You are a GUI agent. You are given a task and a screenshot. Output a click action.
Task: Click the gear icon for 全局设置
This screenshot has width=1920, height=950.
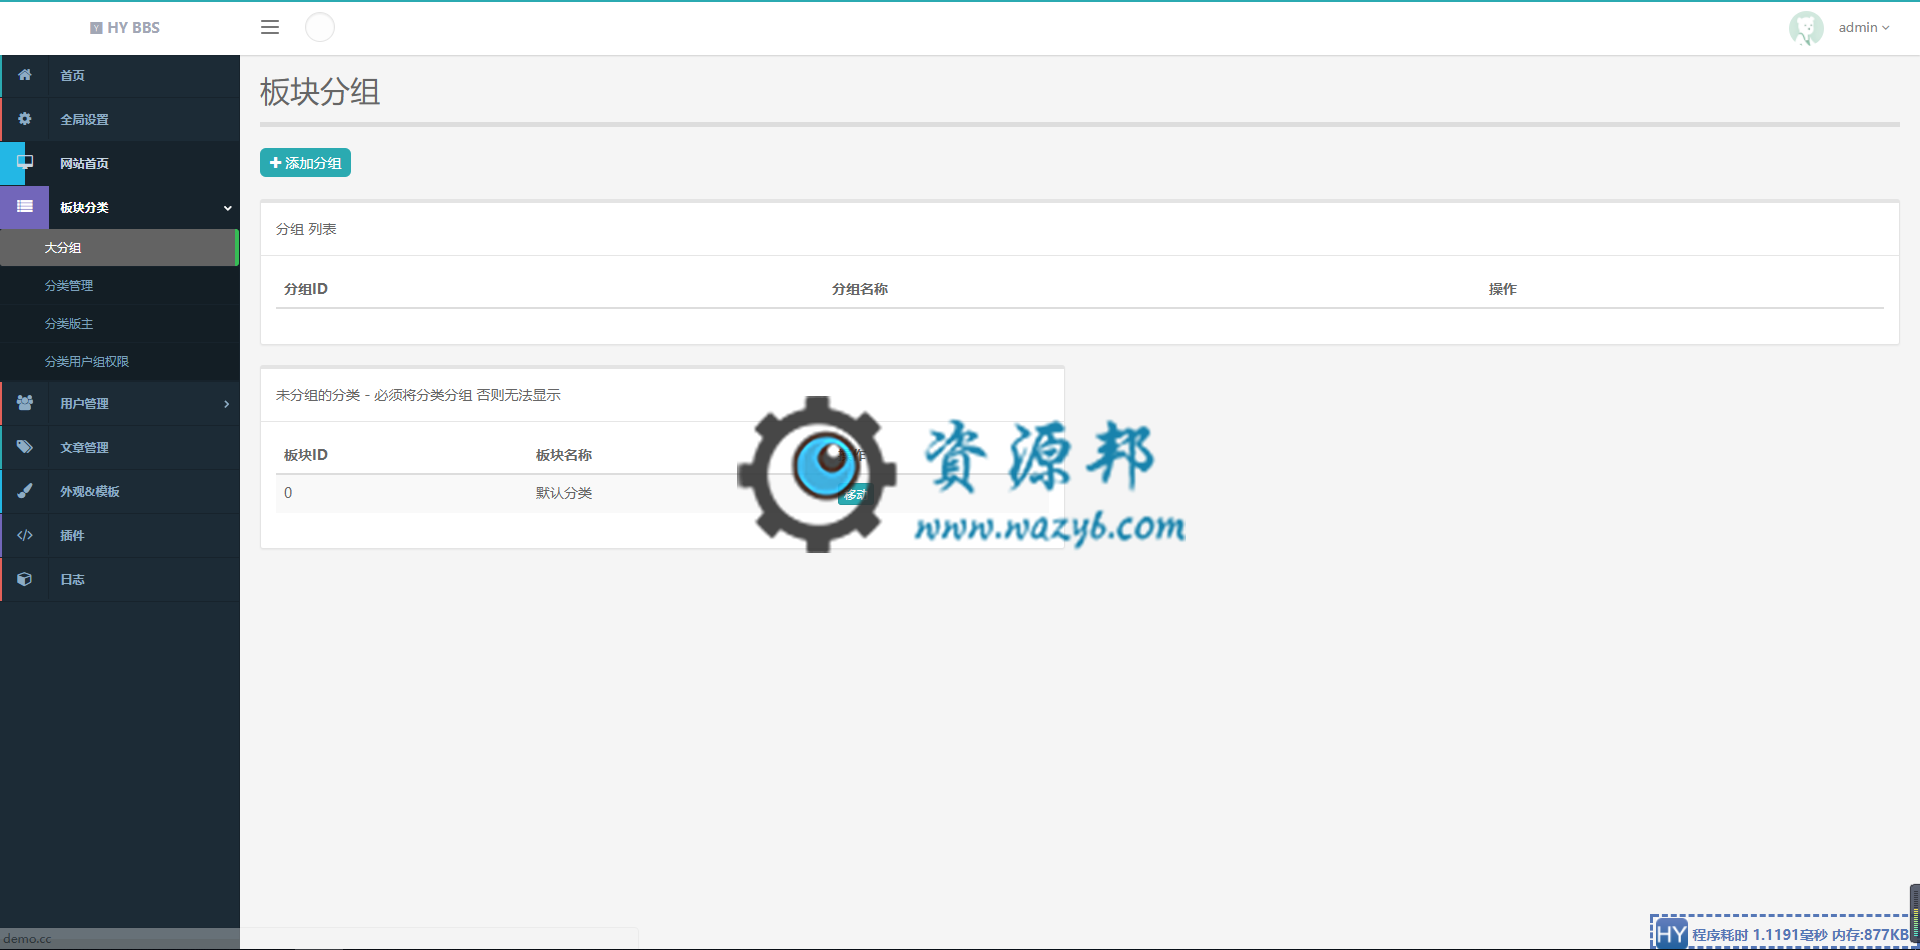(x=25, y=119)
